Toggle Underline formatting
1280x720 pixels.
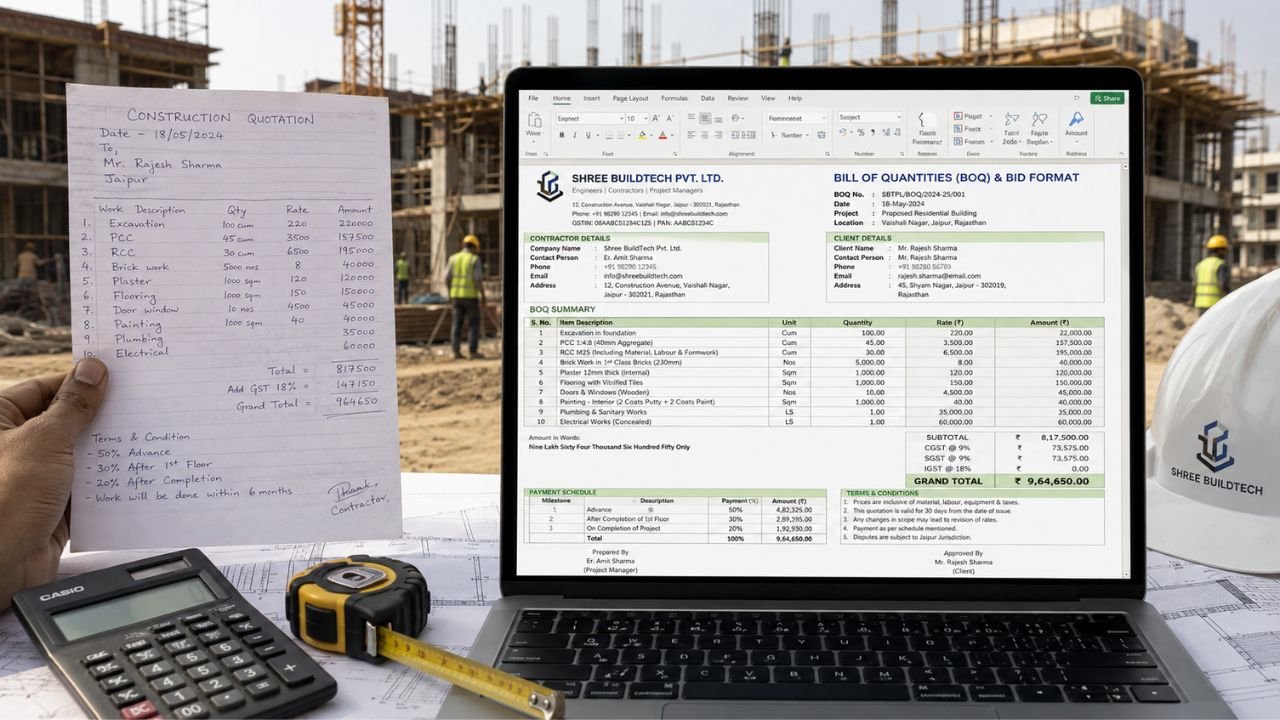(x=588, y=135)
